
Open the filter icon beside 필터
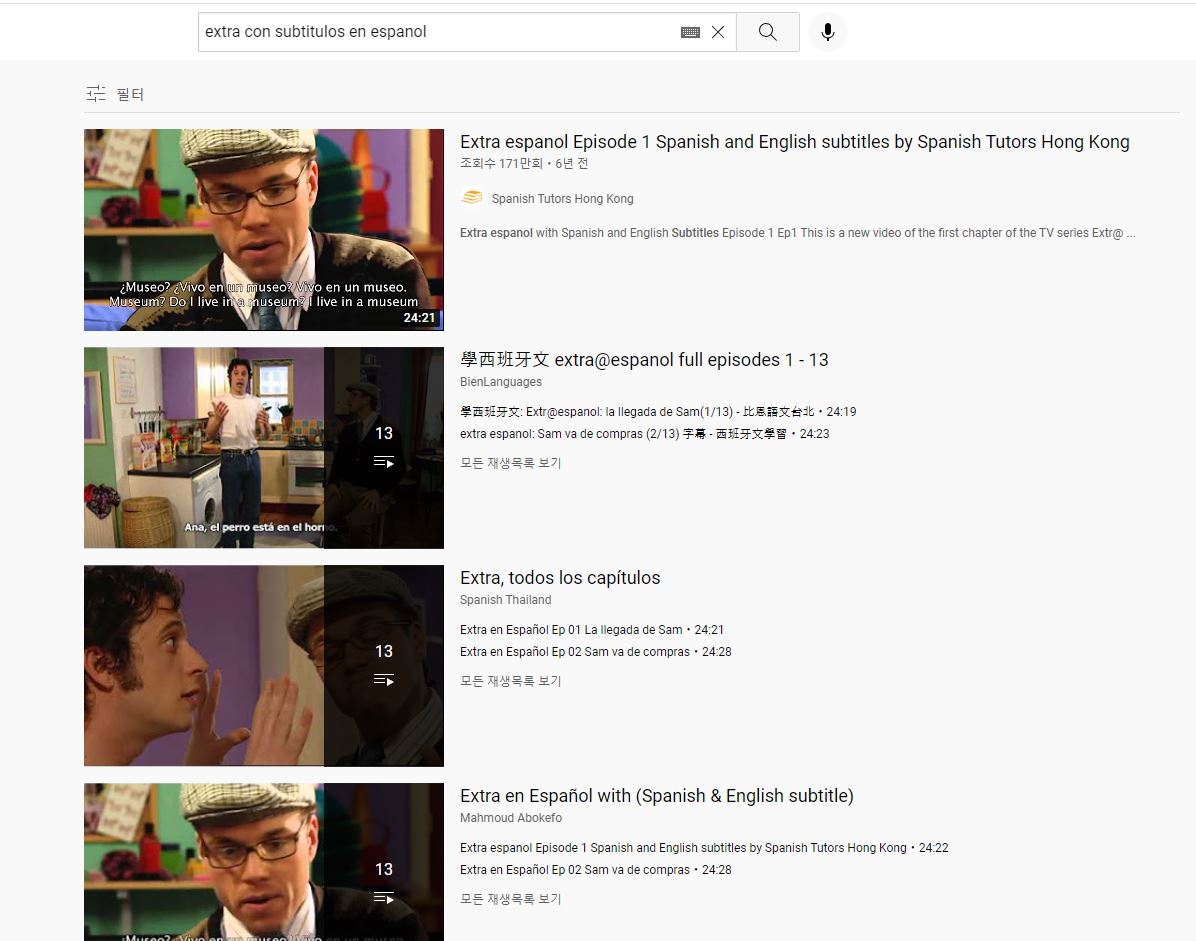(x=96, y=94)
